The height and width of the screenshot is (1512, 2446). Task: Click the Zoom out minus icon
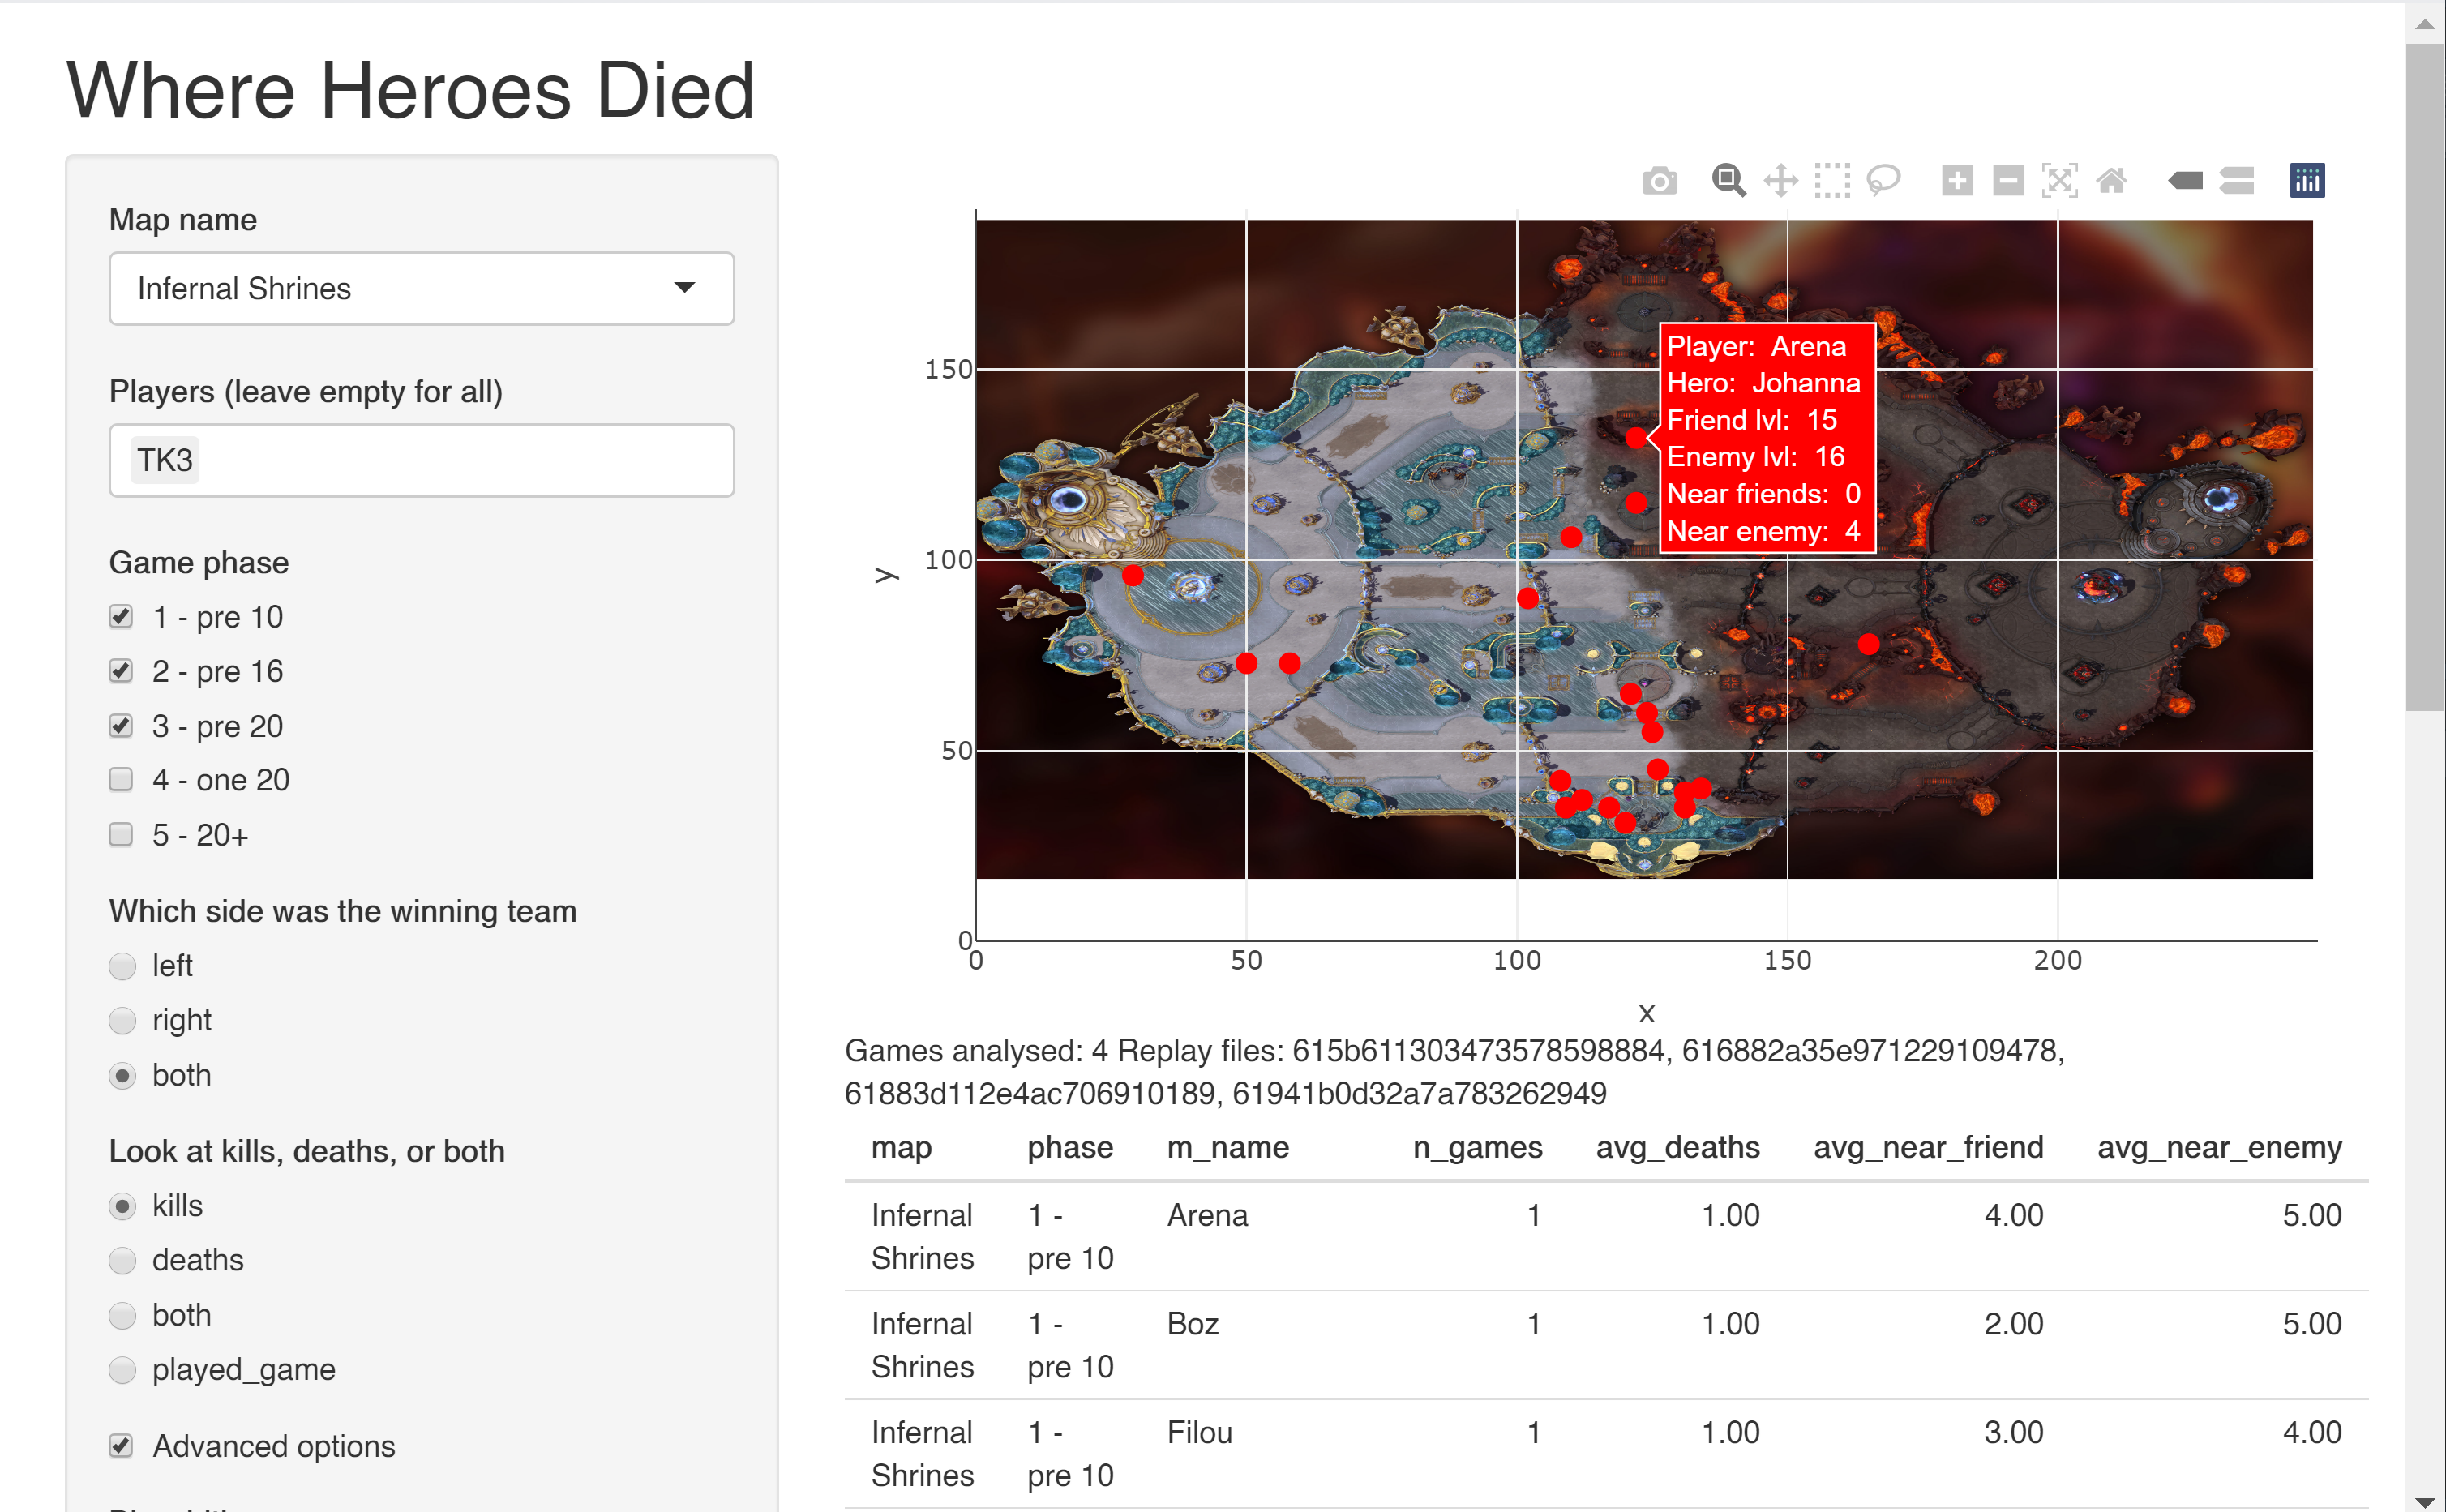(x=2008, y=181)
